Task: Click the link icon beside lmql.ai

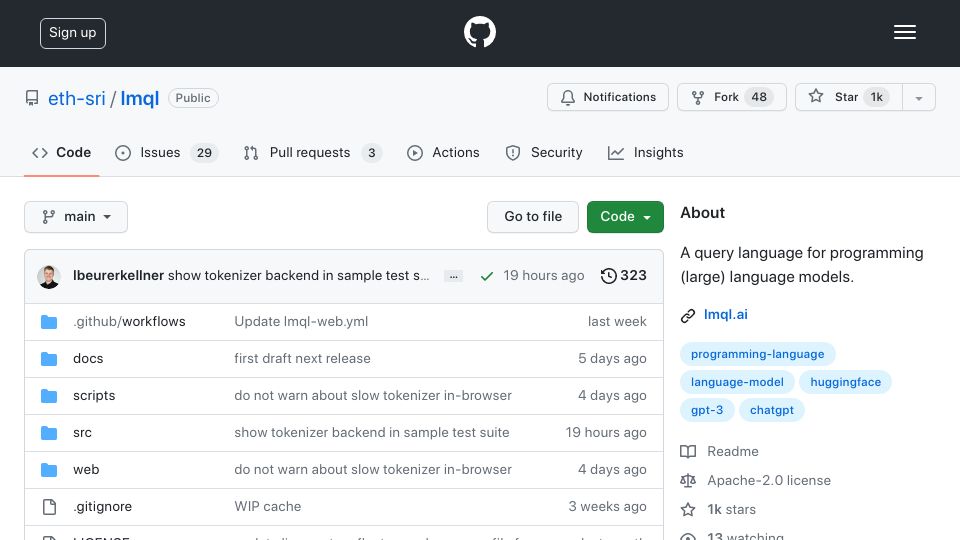Action: pyautogui.click(x=688, y=315)
